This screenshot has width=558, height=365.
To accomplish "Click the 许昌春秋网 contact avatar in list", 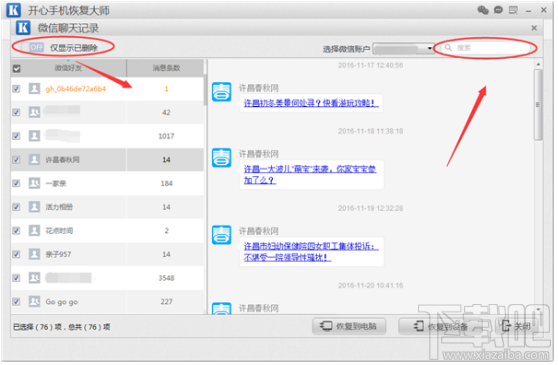I will pos(35,160).
